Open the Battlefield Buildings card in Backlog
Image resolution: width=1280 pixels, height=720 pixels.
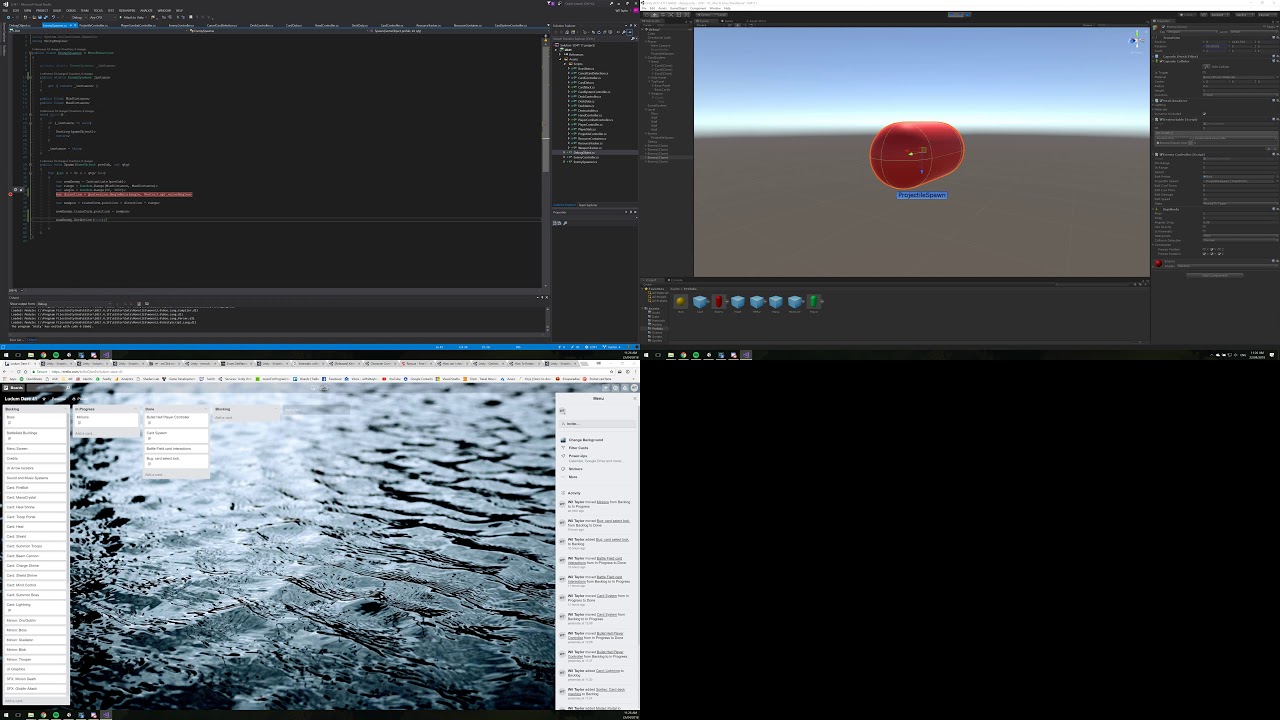click(36, 435)
